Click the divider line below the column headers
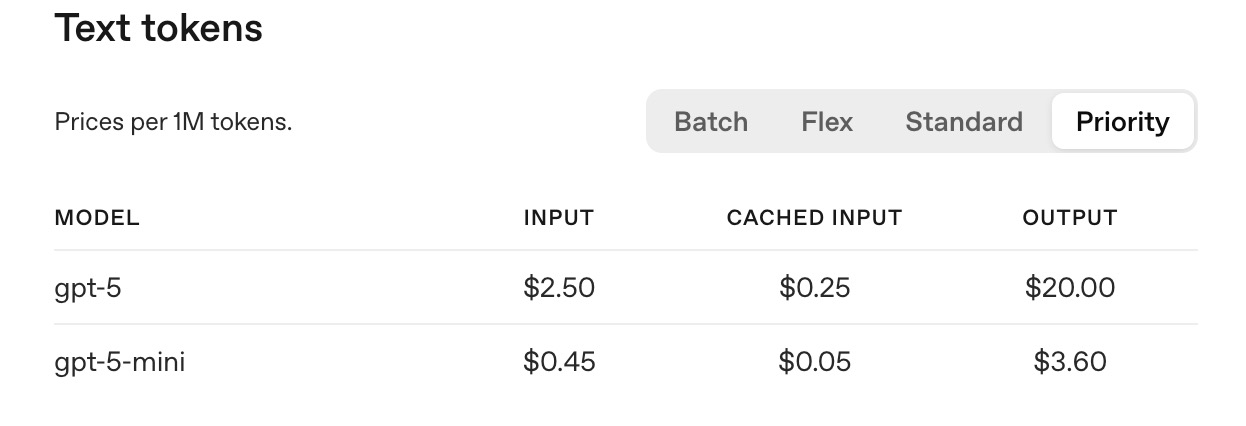 625,250
